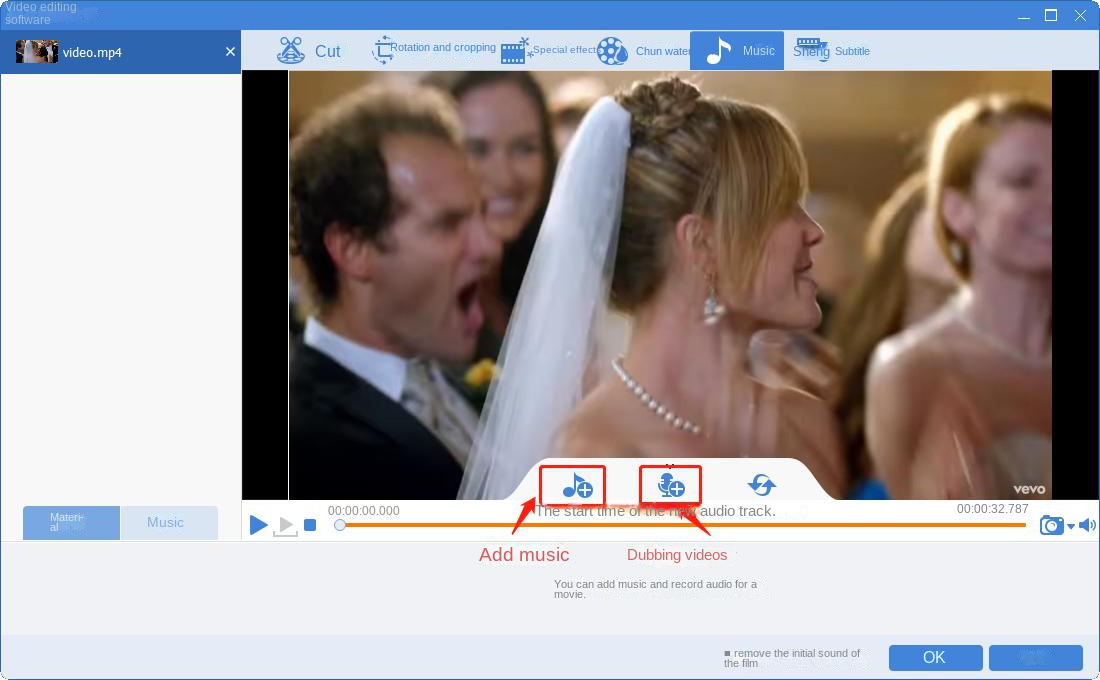This screenshot has width=1100, height=680.
Task: Open the Cut tool
Action: [308, 51]
